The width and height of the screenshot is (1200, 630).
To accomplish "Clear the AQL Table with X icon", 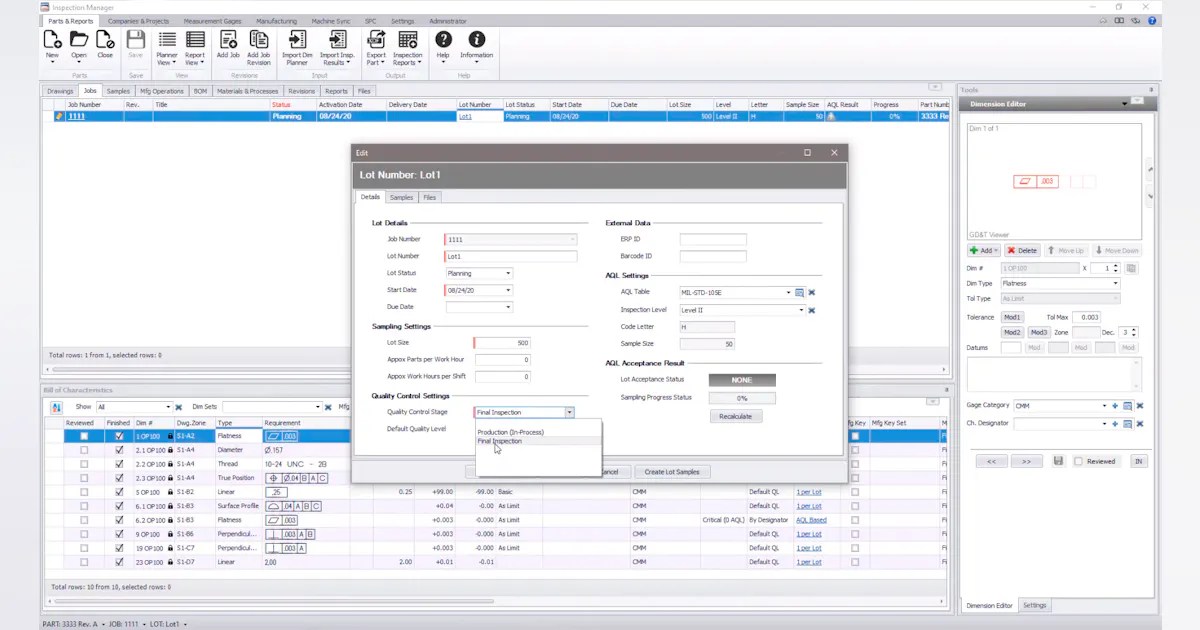I will [812, 293].
